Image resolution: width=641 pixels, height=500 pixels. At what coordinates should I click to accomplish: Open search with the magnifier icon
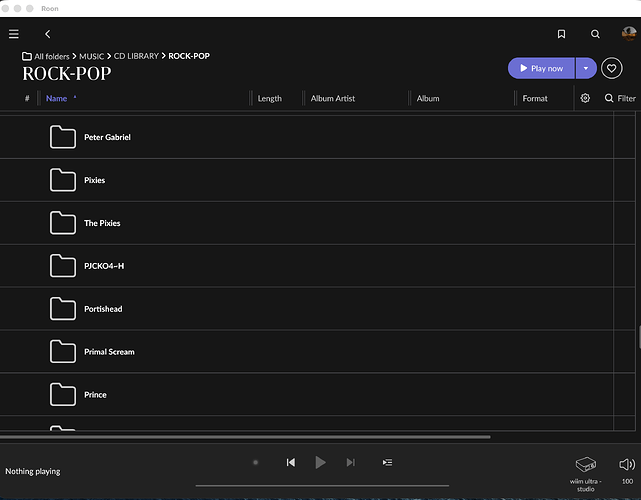tap(595, 34)
